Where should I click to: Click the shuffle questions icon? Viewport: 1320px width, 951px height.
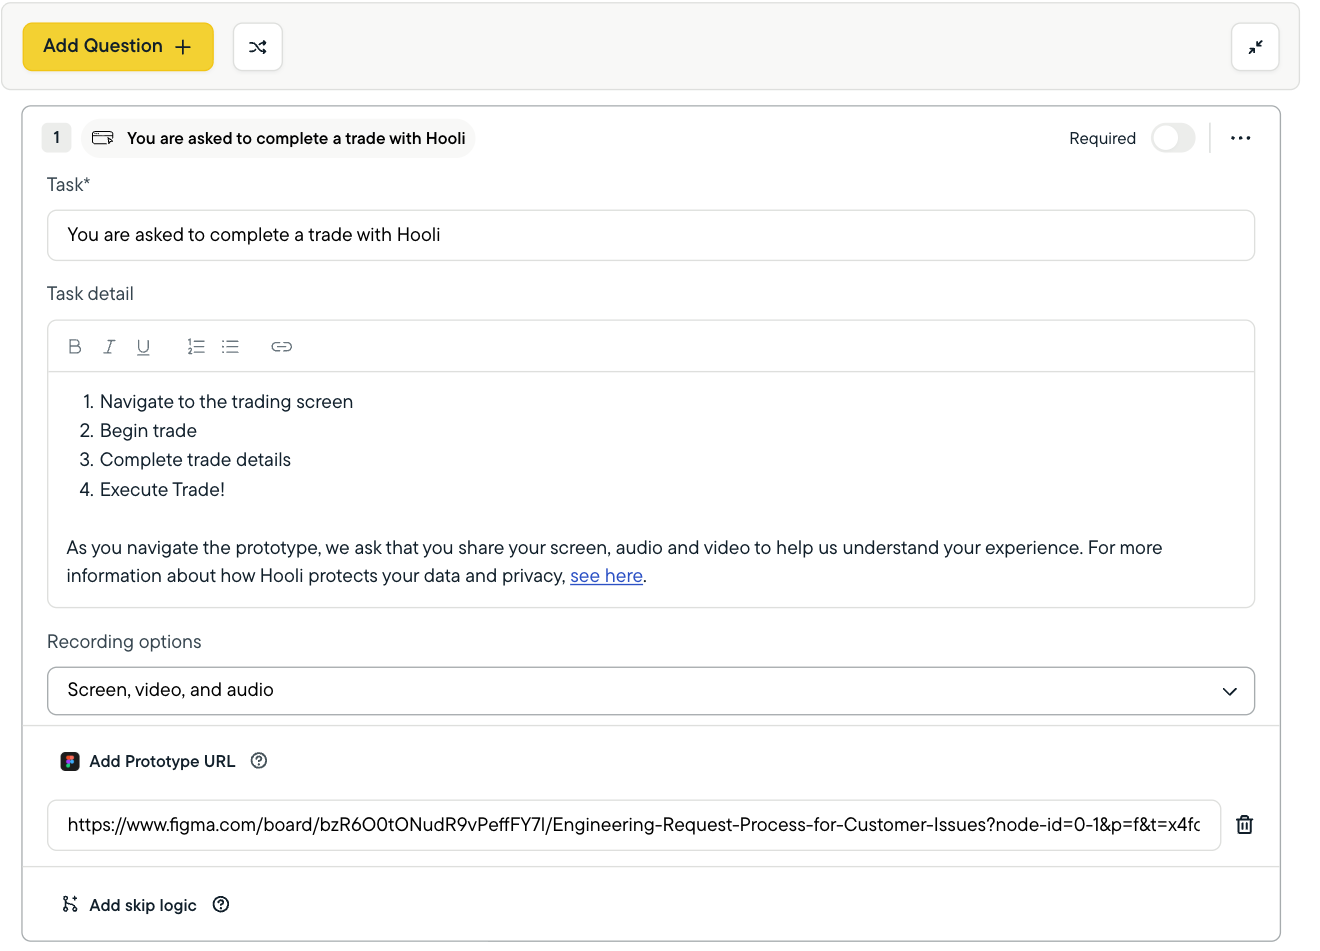click(x=257, y=46)
